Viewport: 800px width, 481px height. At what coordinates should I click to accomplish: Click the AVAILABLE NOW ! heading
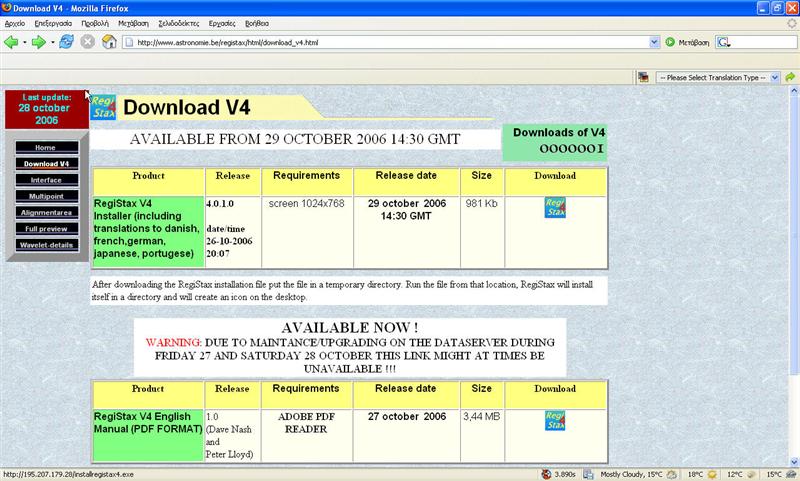coord(349,327)
